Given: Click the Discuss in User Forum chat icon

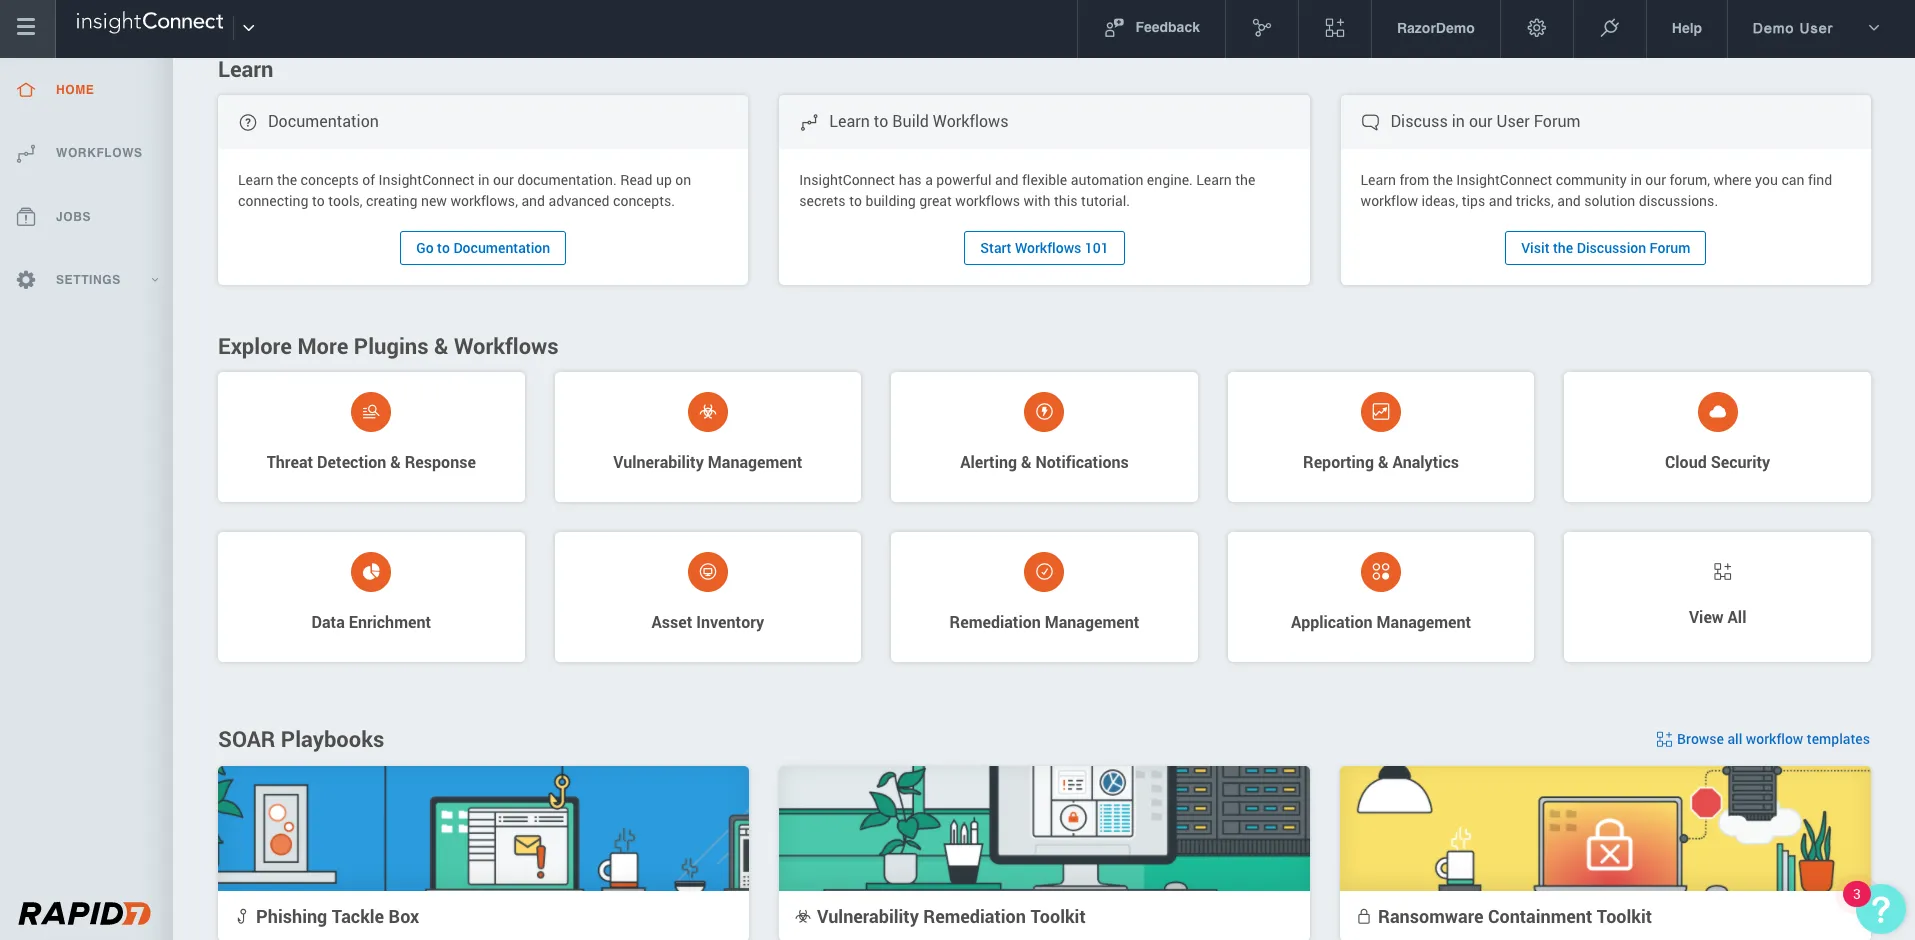Looking at the screenshot, I should [1370, 122].
